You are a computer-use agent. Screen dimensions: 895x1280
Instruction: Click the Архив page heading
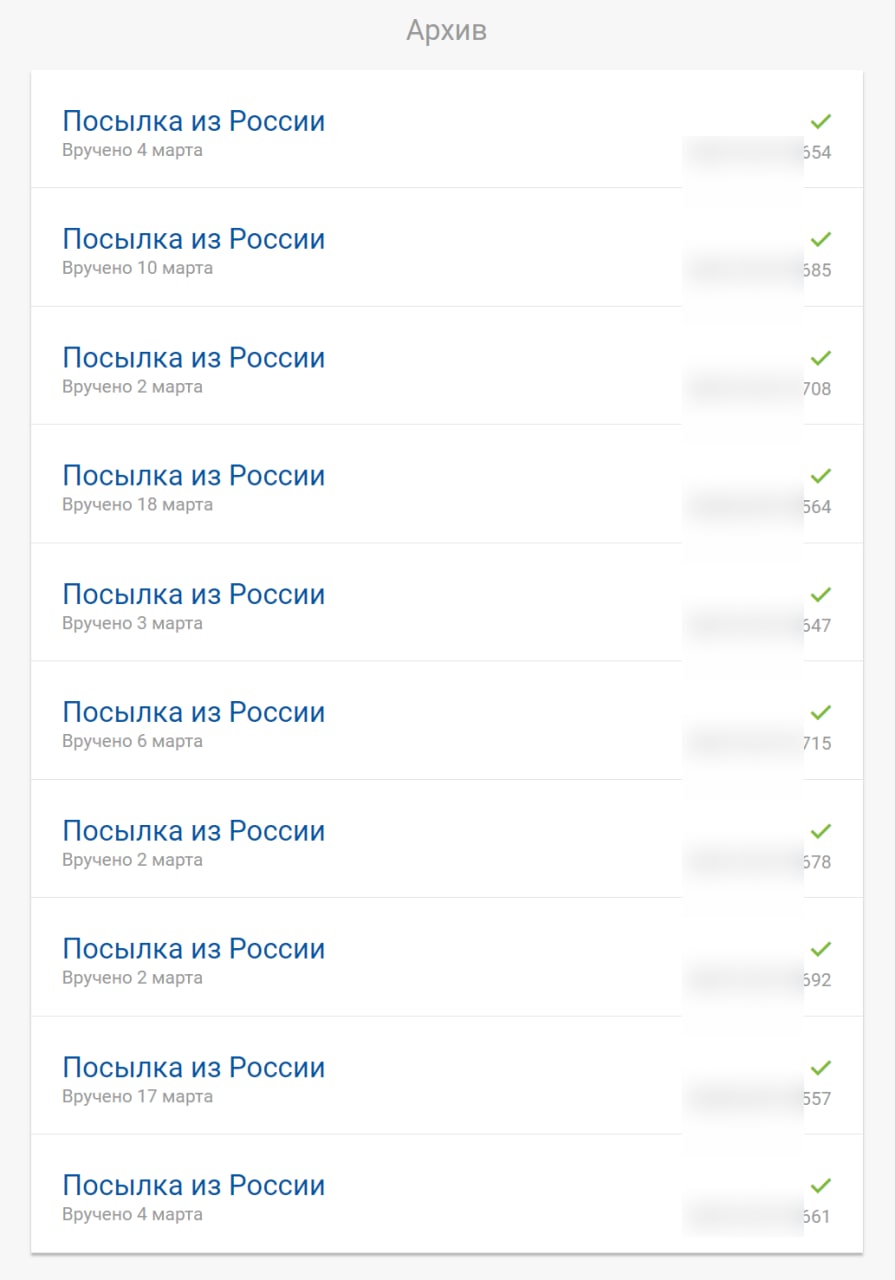click(x=446, y=31)
